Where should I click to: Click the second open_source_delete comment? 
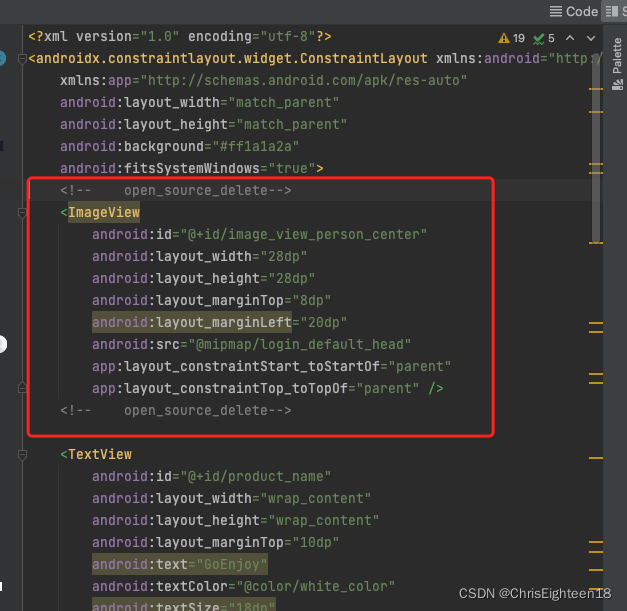pyautogui.click(x=176, y=411)
